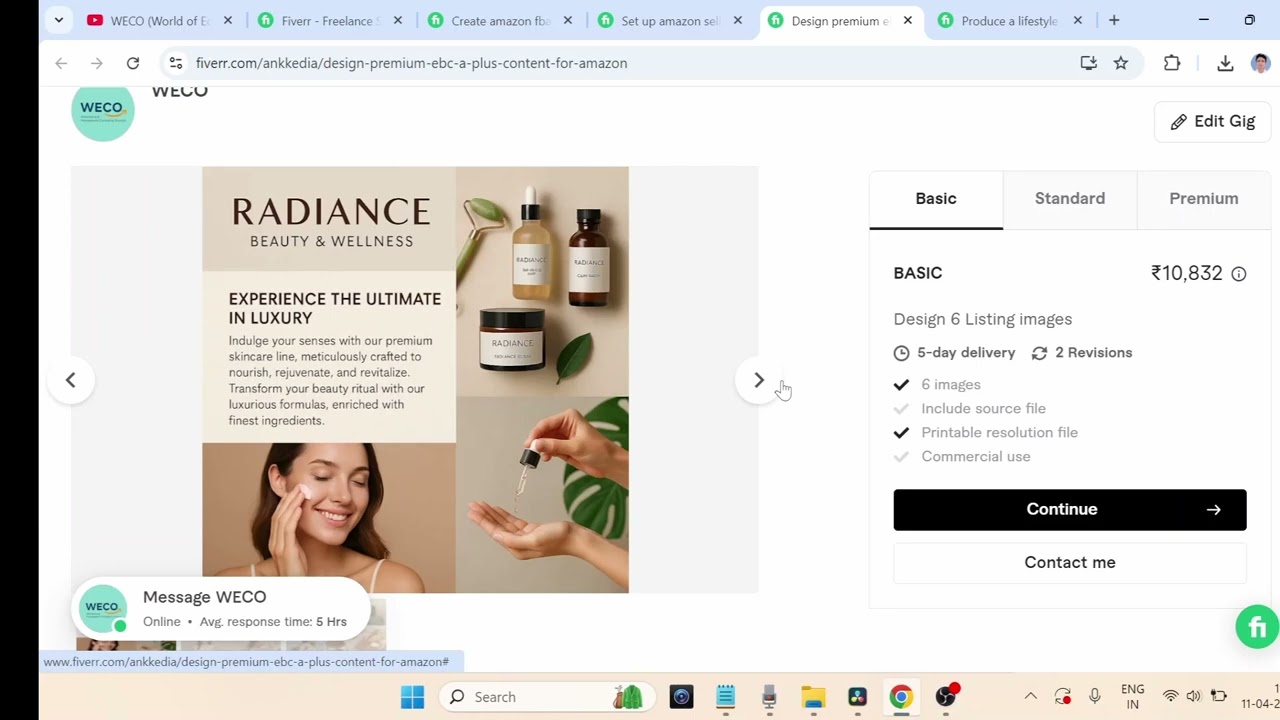Open the tab search dropdown arrow
Screen dimensions: 1280x720
59,20
